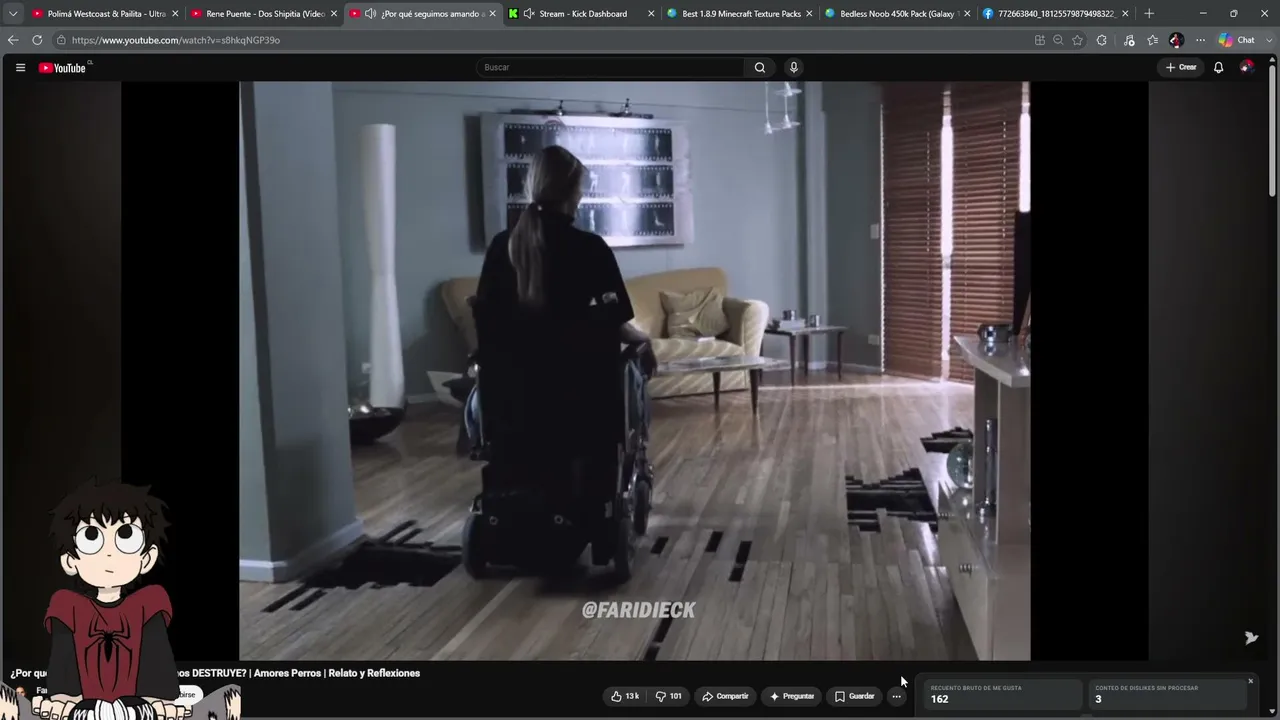The width and height of the screenshot is (1280, 720).
Task: Click the zoom out magnifier in address bar
Action: point(1058,40)
